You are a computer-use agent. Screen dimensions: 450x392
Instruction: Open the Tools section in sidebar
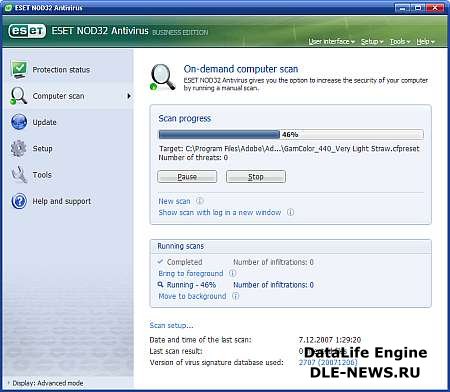point(42,175)
